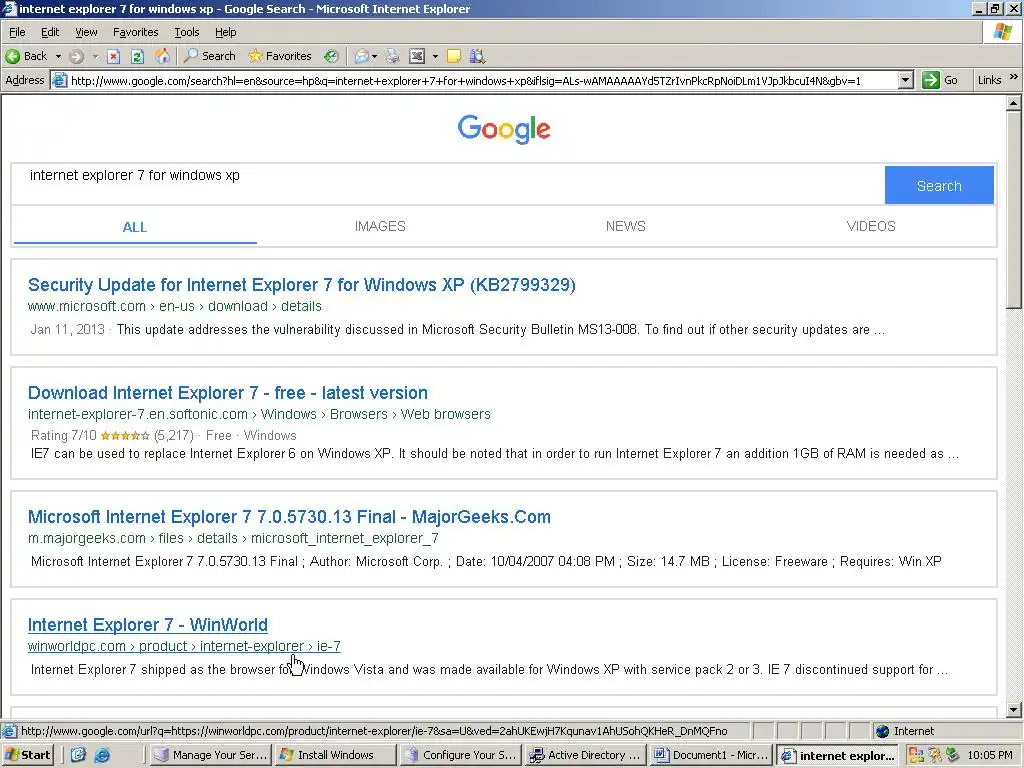Screen dimensions: 1024x768
Task: Expand the Edit tool dropdown arrow
Action: click(x=436, y=57)
